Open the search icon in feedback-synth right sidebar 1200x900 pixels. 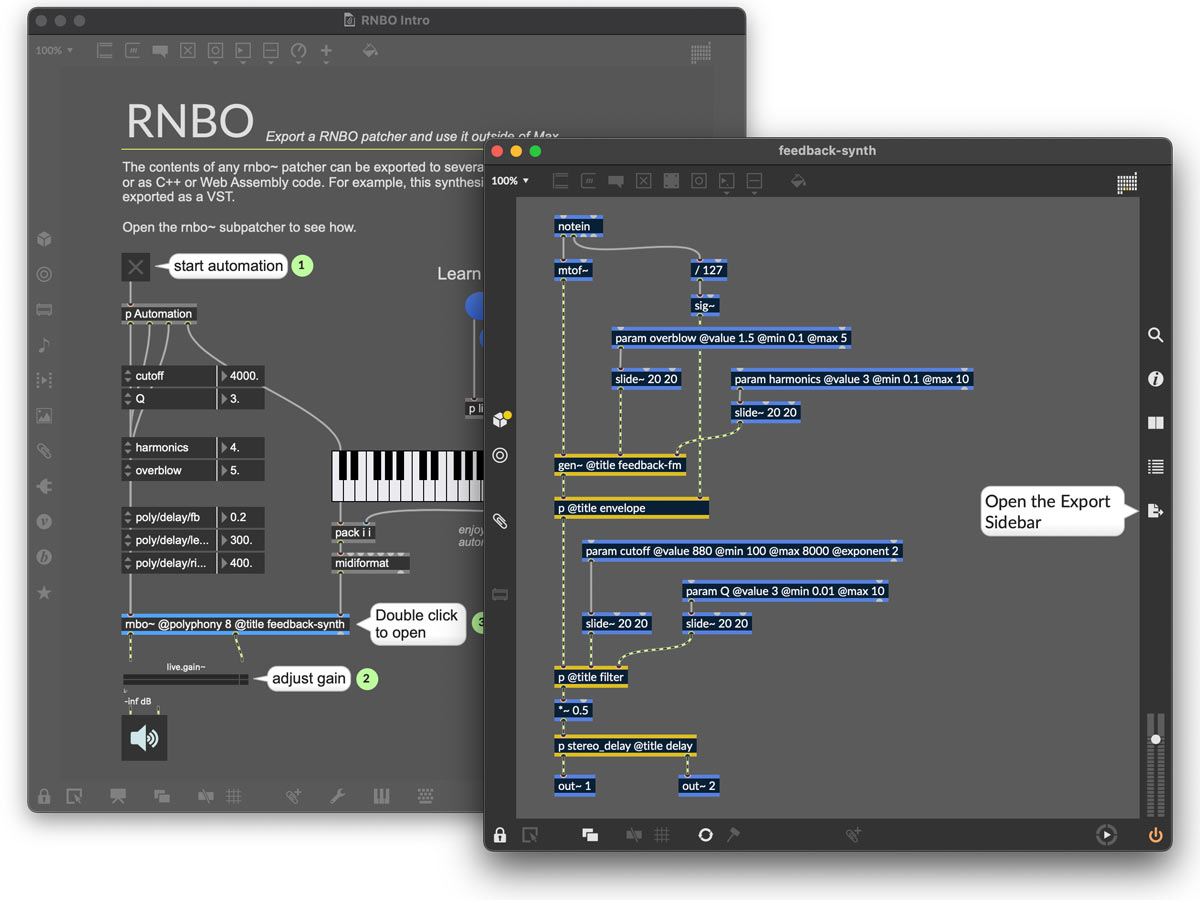coord(1155,336)
